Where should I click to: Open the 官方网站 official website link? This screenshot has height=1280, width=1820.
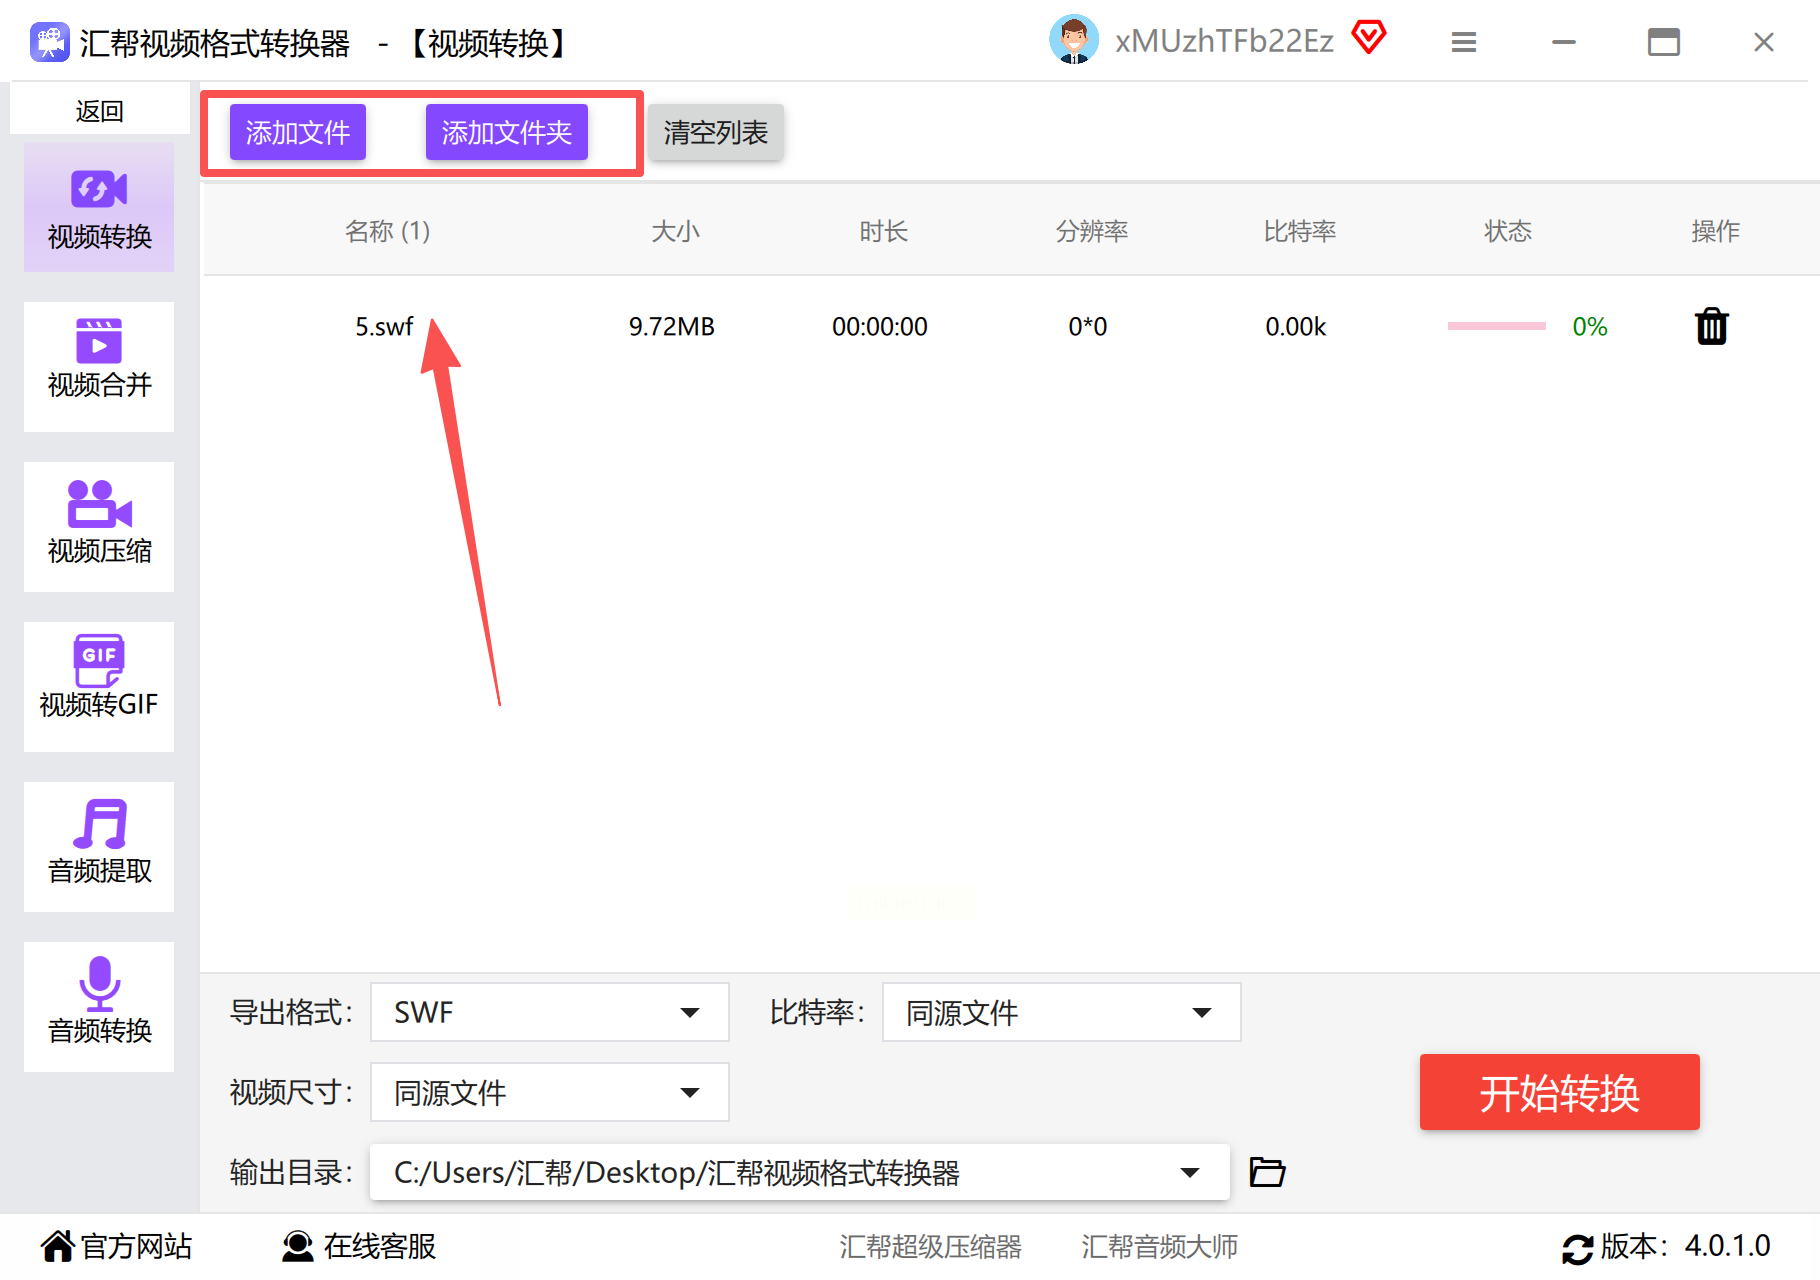117,1246
